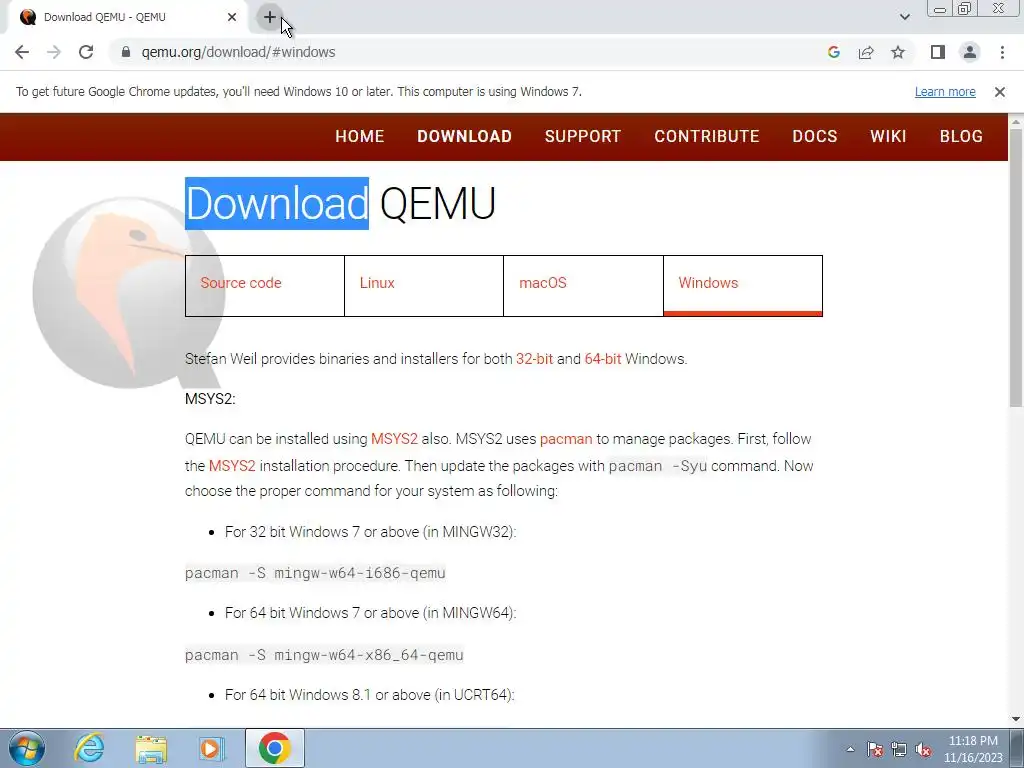Click scrollbar up arrow

[x=1016, y=121]
